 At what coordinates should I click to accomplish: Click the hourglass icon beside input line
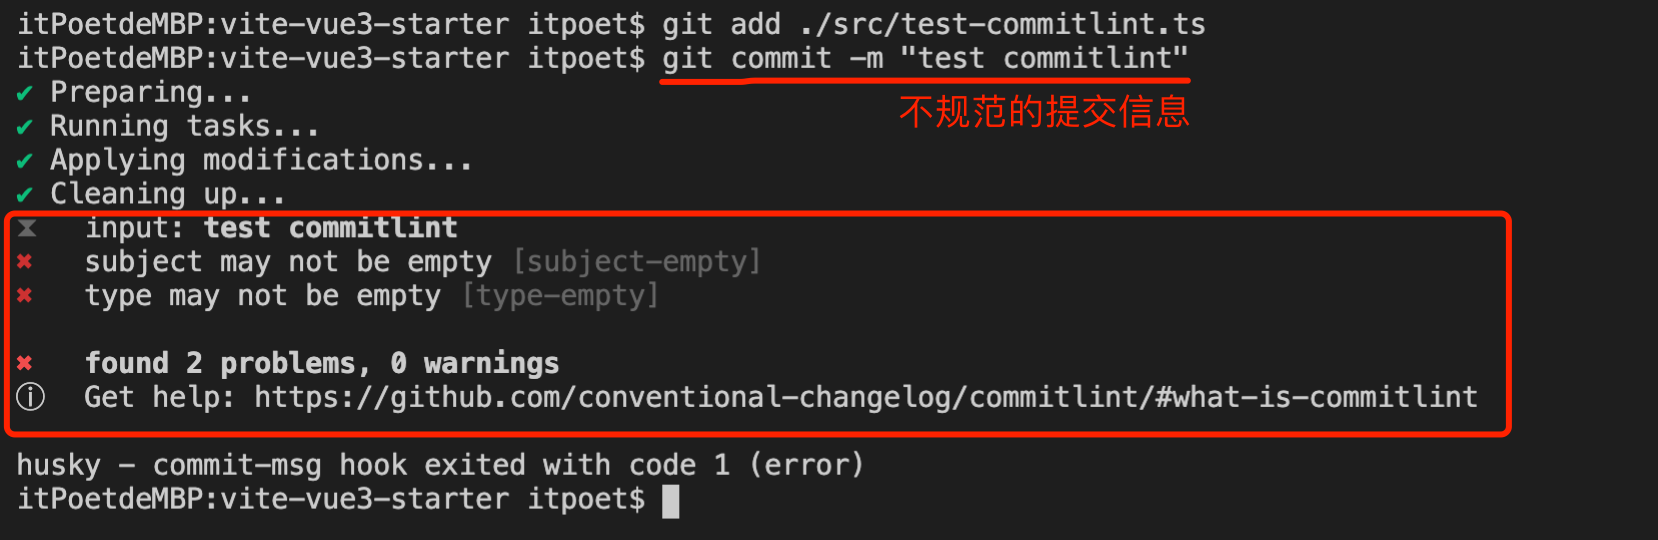tap(27, 229)
